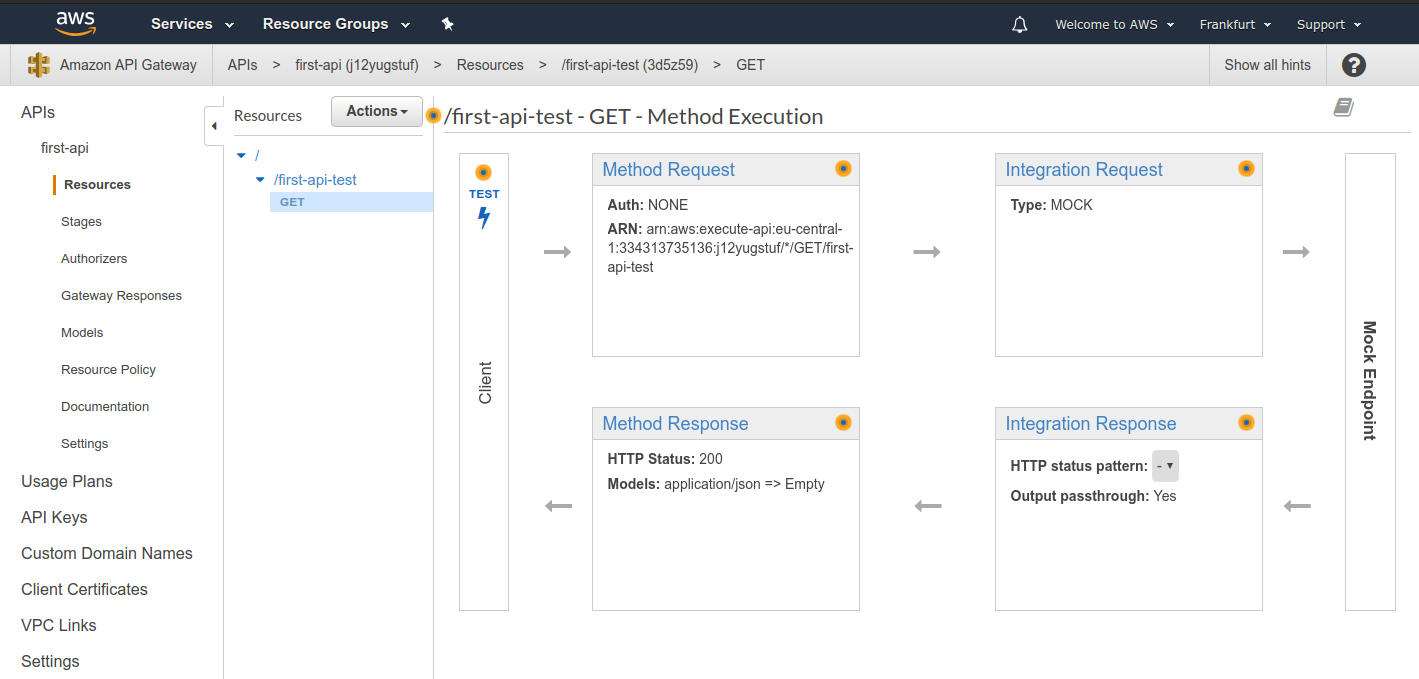Viewport: 1419px width, 679px height.
Task: Click the Amazon API Gateway service icon
Action: pyautogui.click(x=39, y=65)
